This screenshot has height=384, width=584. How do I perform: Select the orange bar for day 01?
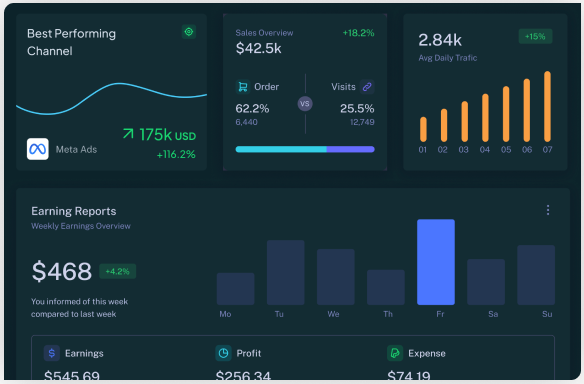coord(423,129)
